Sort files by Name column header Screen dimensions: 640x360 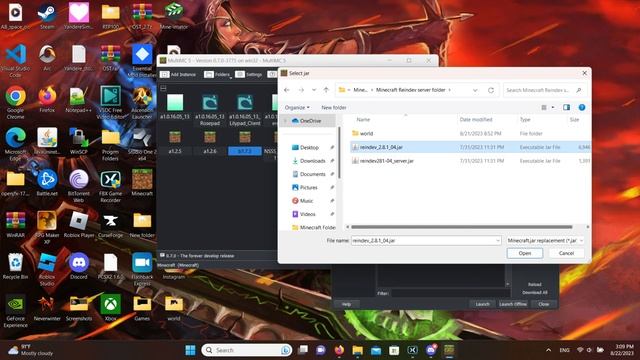(x=363, y=120)
